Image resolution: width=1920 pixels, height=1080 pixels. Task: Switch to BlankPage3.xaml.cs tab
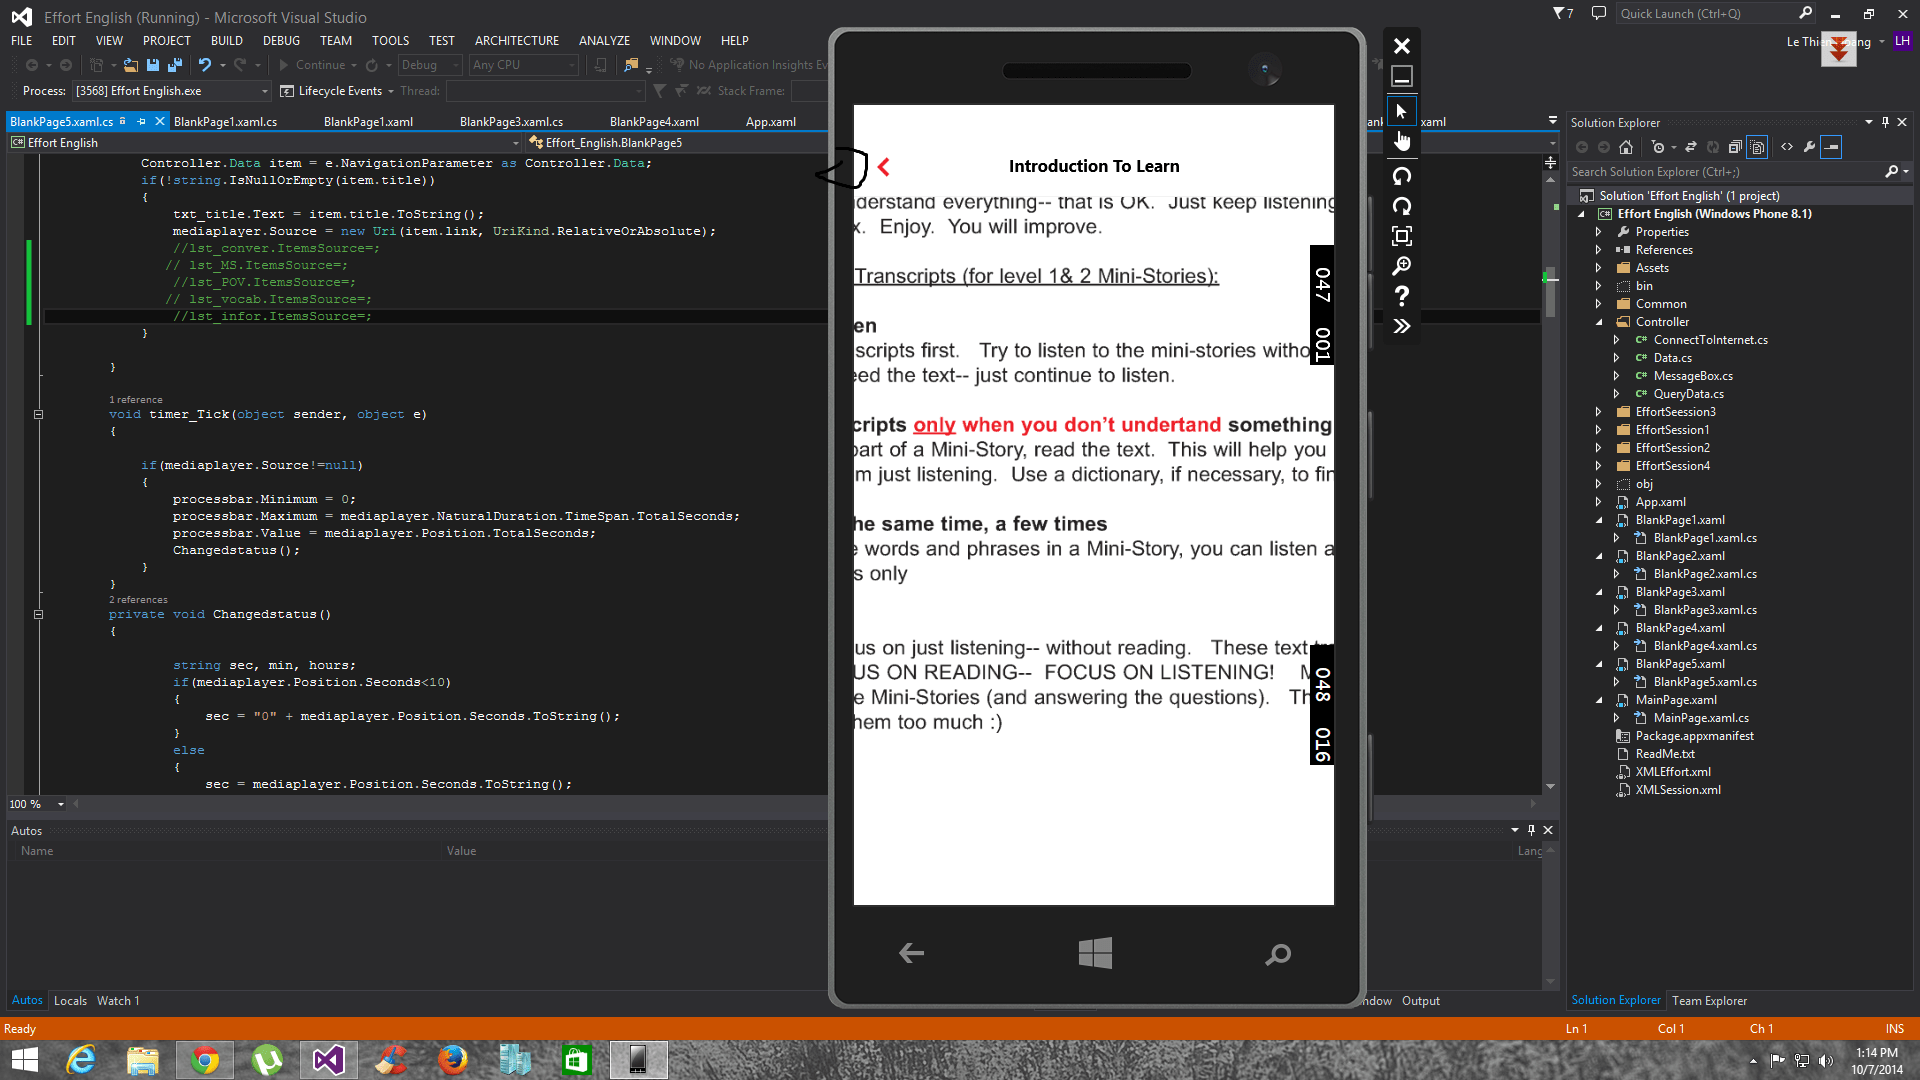pyautogui.click(x=511, y=122)
